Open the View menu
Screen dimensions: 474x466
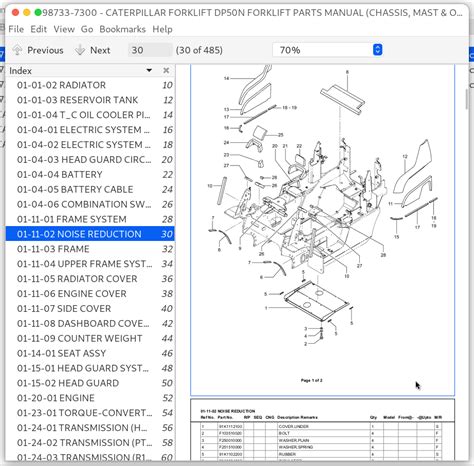click(x=64, y=29)
